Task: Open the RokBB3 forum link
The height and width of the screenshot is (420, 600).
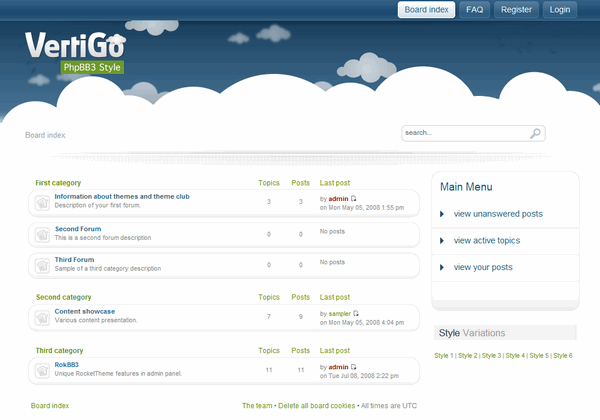Action: coord(67,365)
